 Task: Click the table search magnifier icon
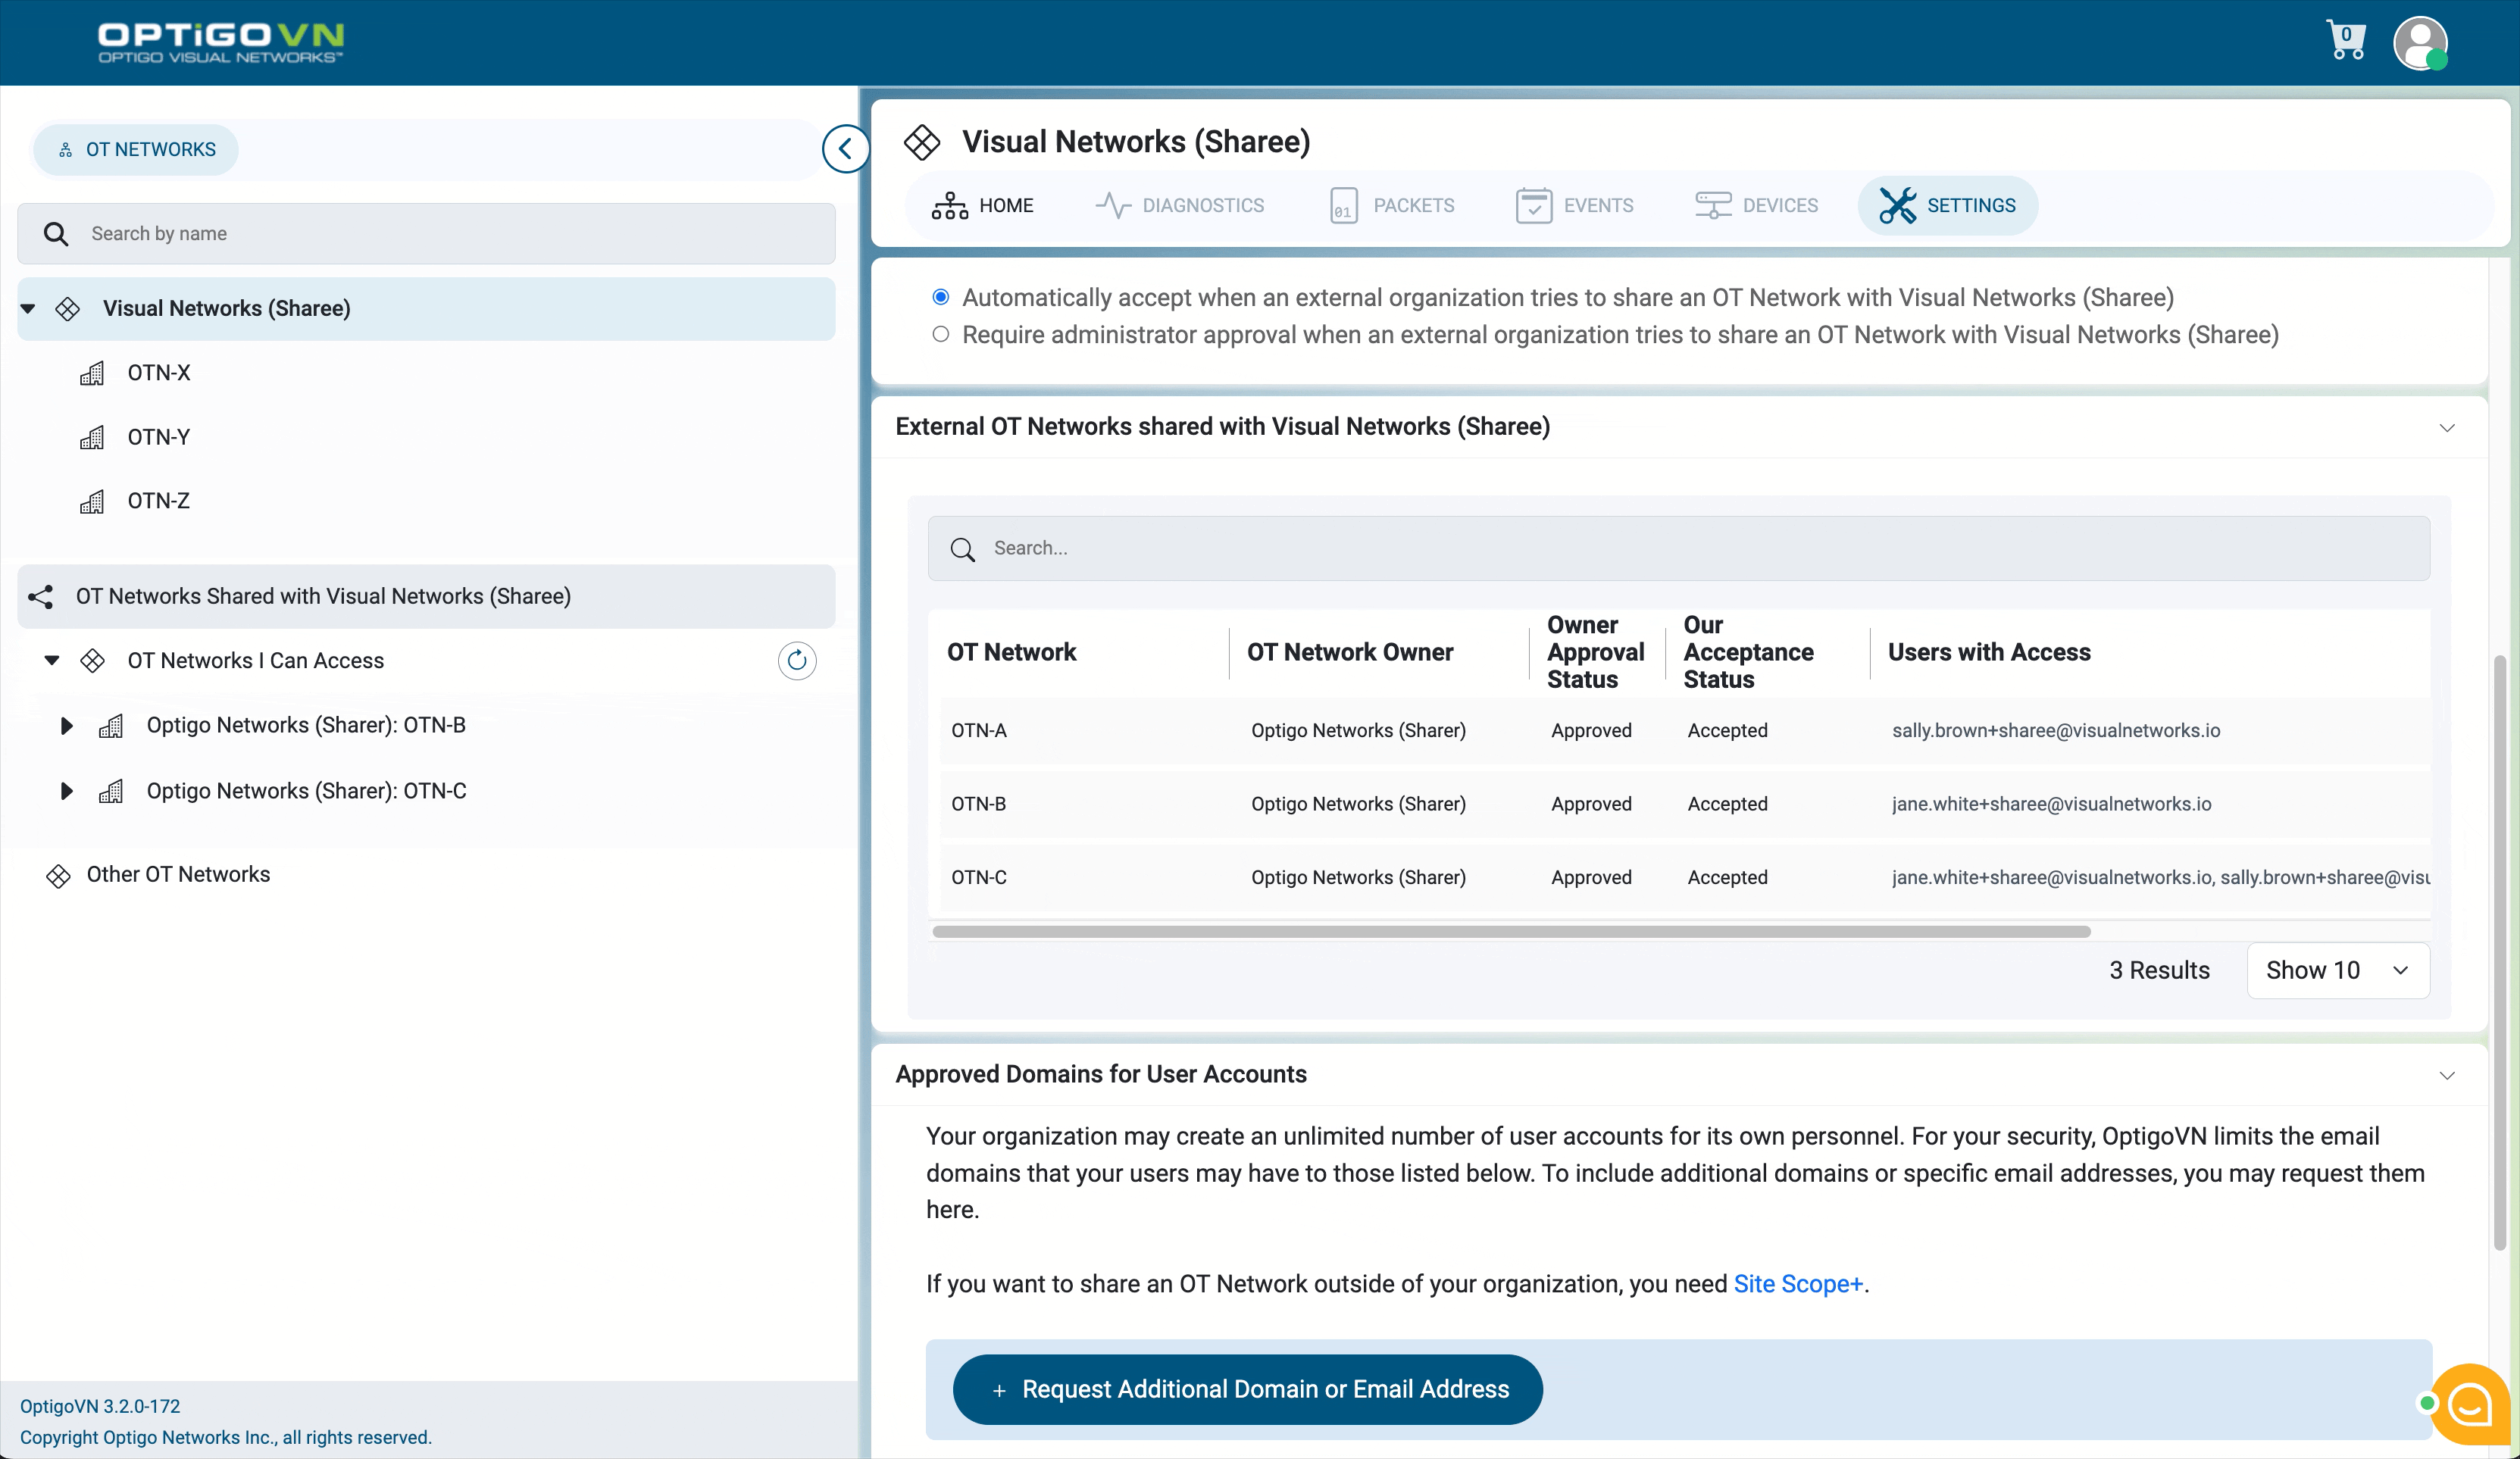click(962, 549)
